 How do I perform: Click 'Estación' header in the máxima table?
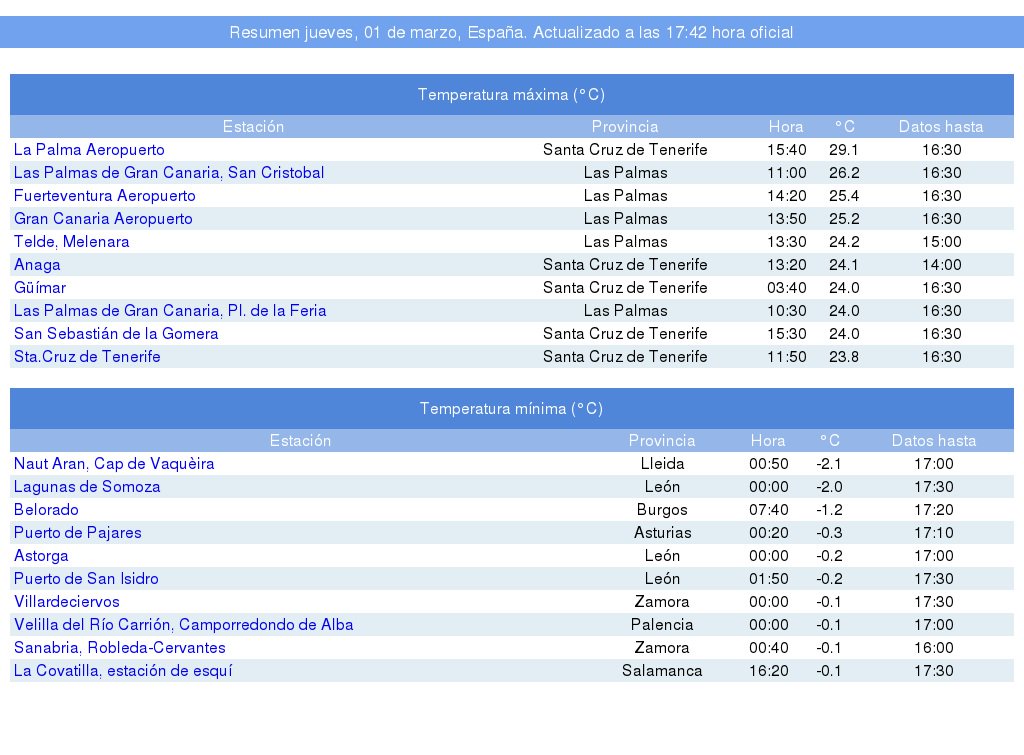[253, 127]
